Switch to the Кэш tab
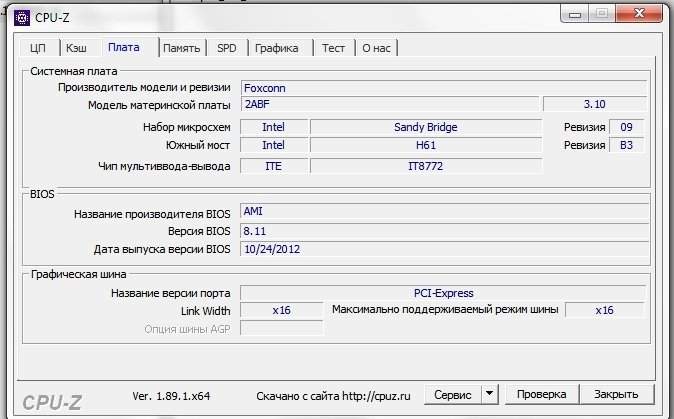 point(76,48)
